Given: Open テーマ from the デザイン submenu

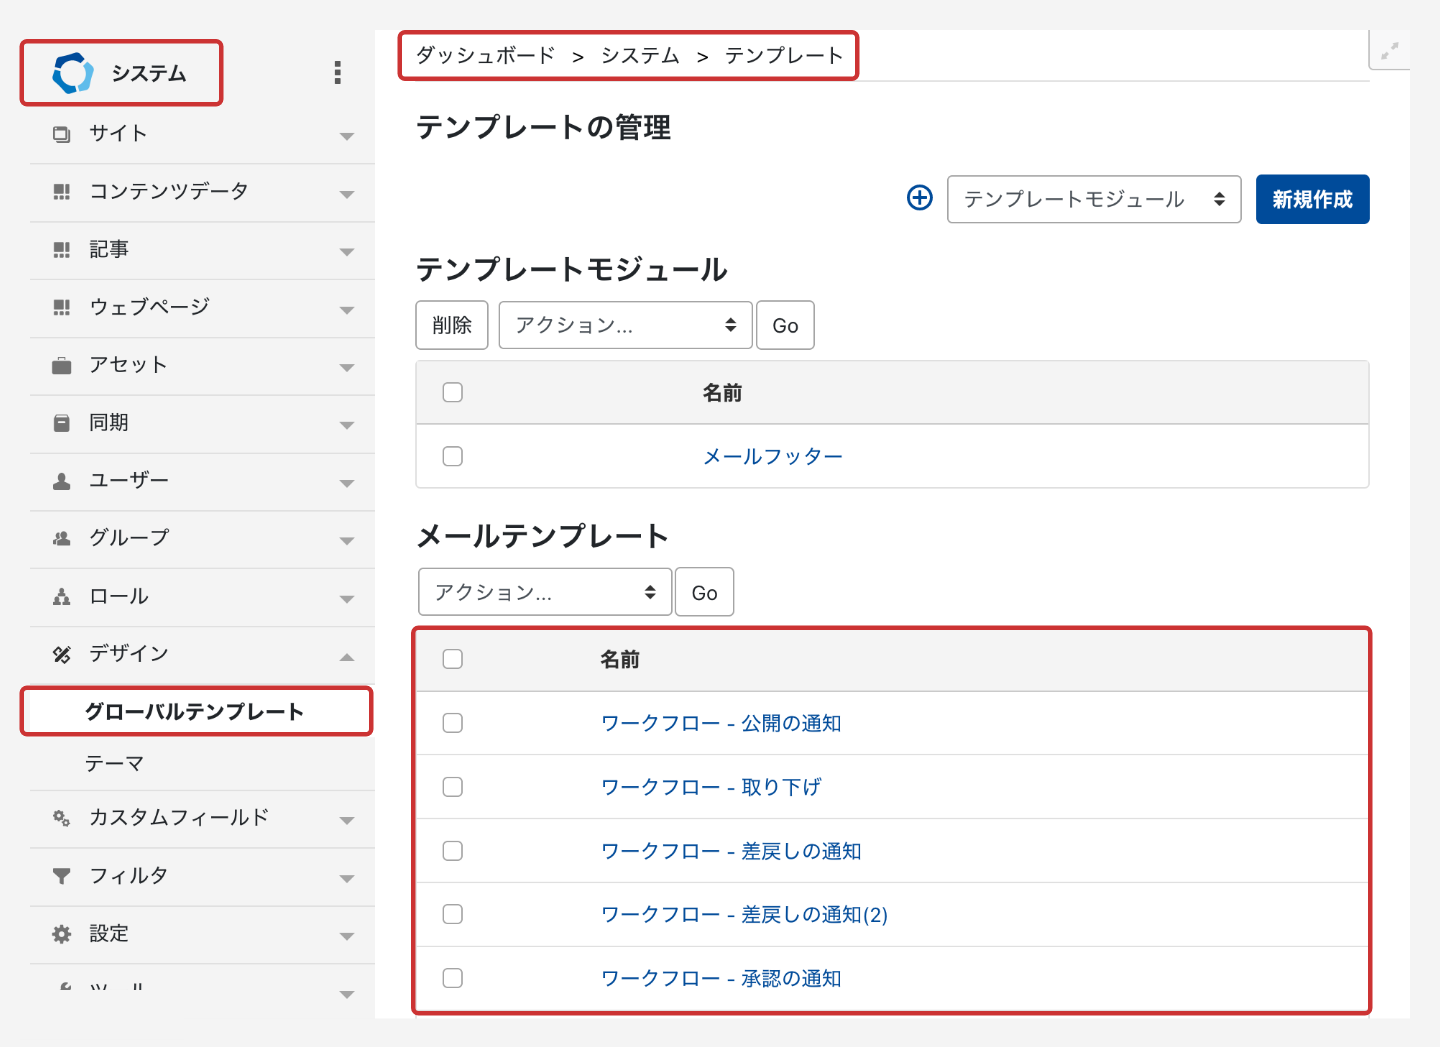Looking at the screenshot, I should click(x=115, y=764).
